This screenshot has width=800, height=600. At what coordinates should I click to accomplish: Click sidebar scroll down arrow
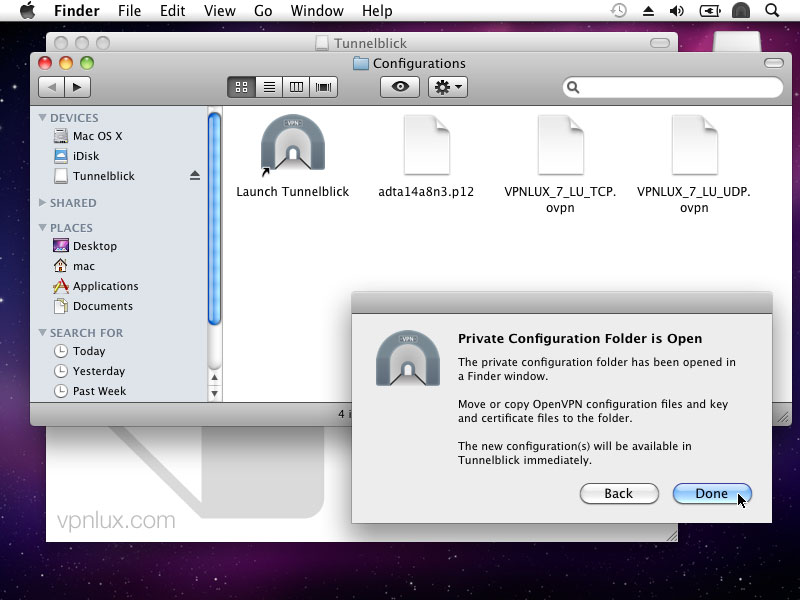point(214,393)
